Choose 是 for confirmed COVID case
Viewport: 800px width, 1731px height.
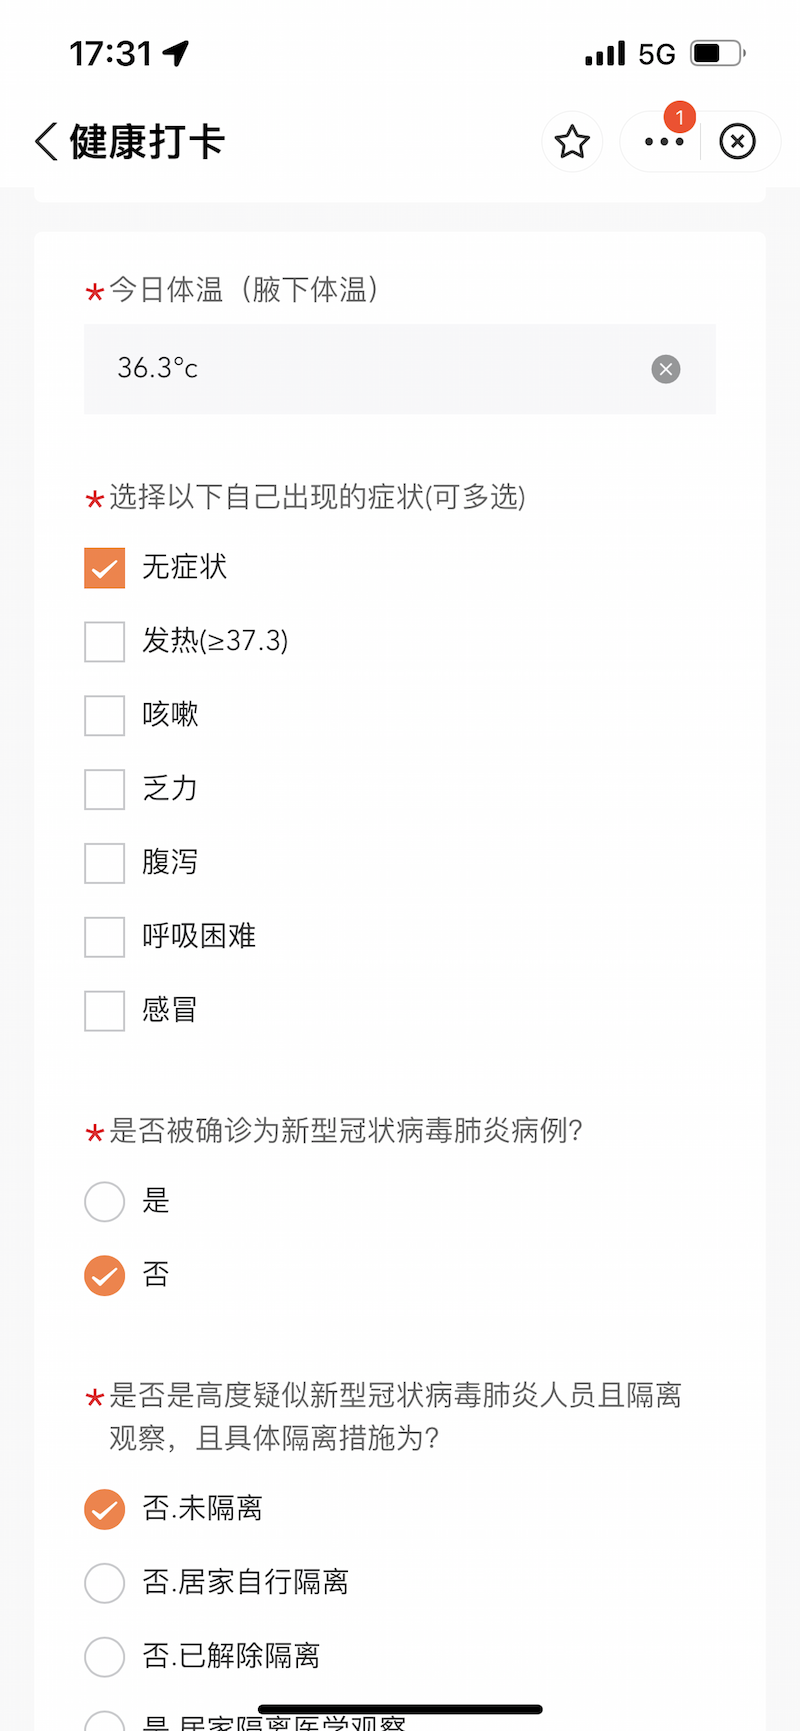(105, 1202)
